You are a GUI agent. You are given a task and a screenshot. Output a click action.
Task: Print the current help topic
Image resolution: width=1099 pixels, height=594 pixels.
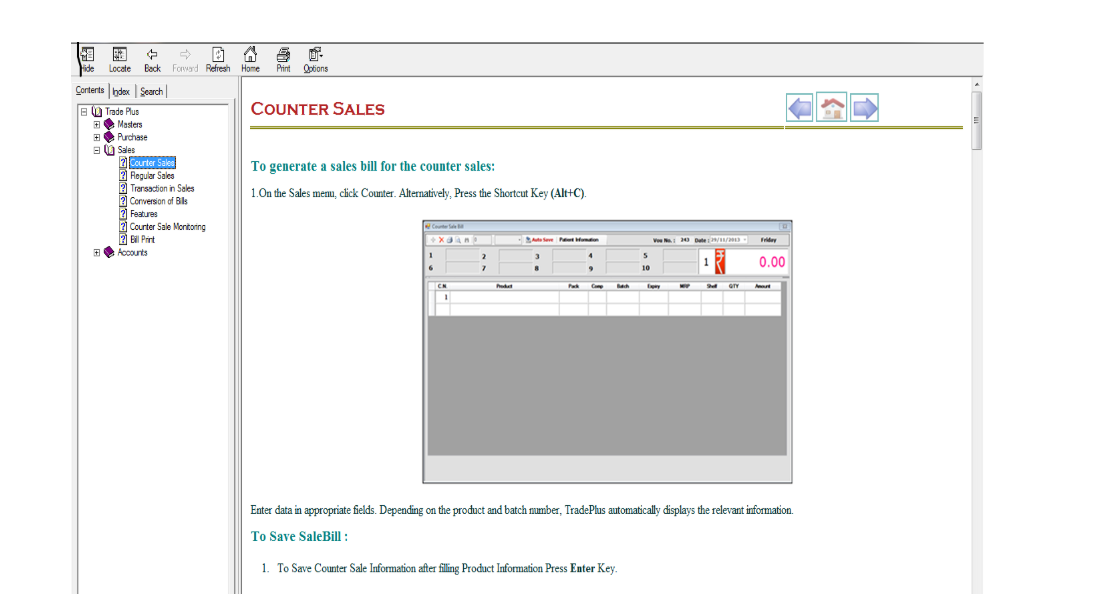(283, 60)
